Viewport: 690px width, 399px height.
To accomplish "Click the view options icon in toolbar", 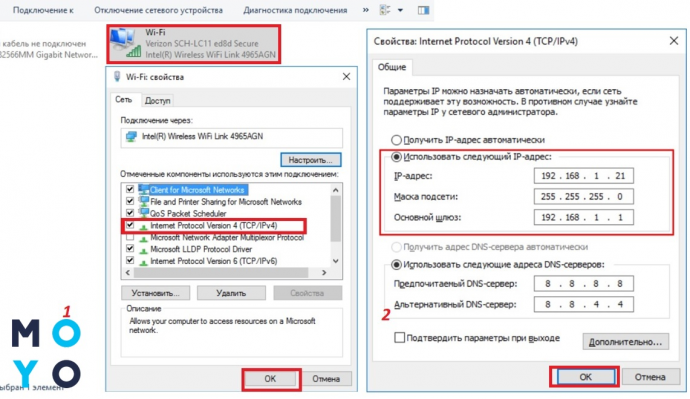I will [x=385, y=10].
